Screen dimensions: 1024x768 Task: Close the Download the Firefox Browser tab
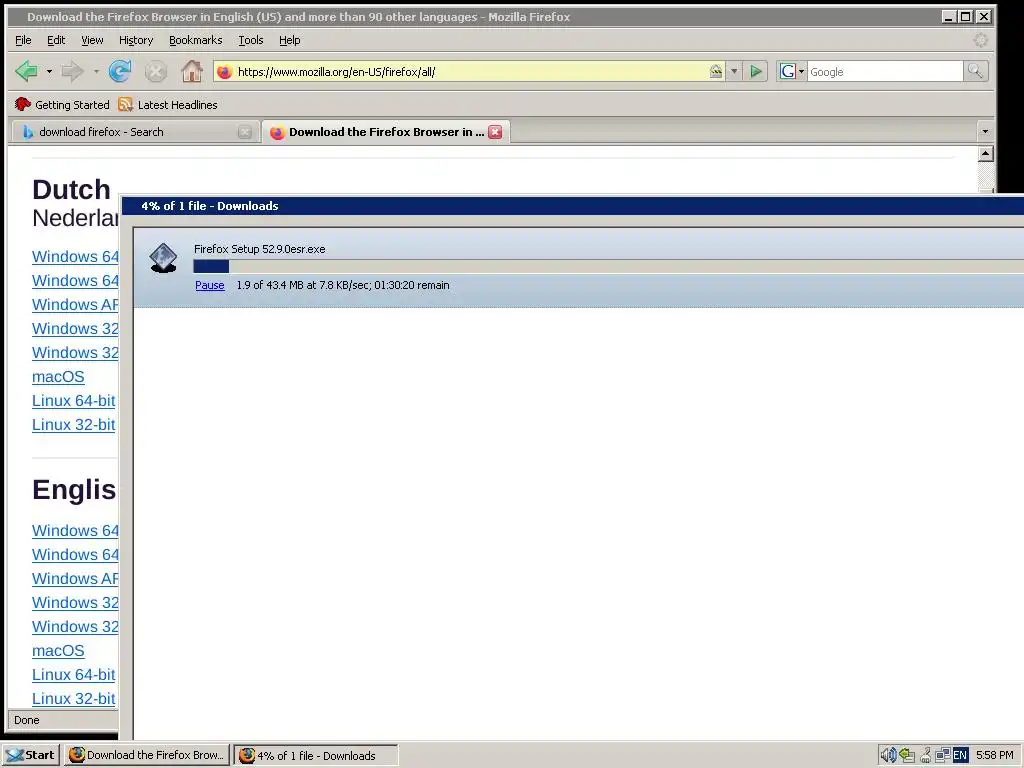[x=496, y=132]
